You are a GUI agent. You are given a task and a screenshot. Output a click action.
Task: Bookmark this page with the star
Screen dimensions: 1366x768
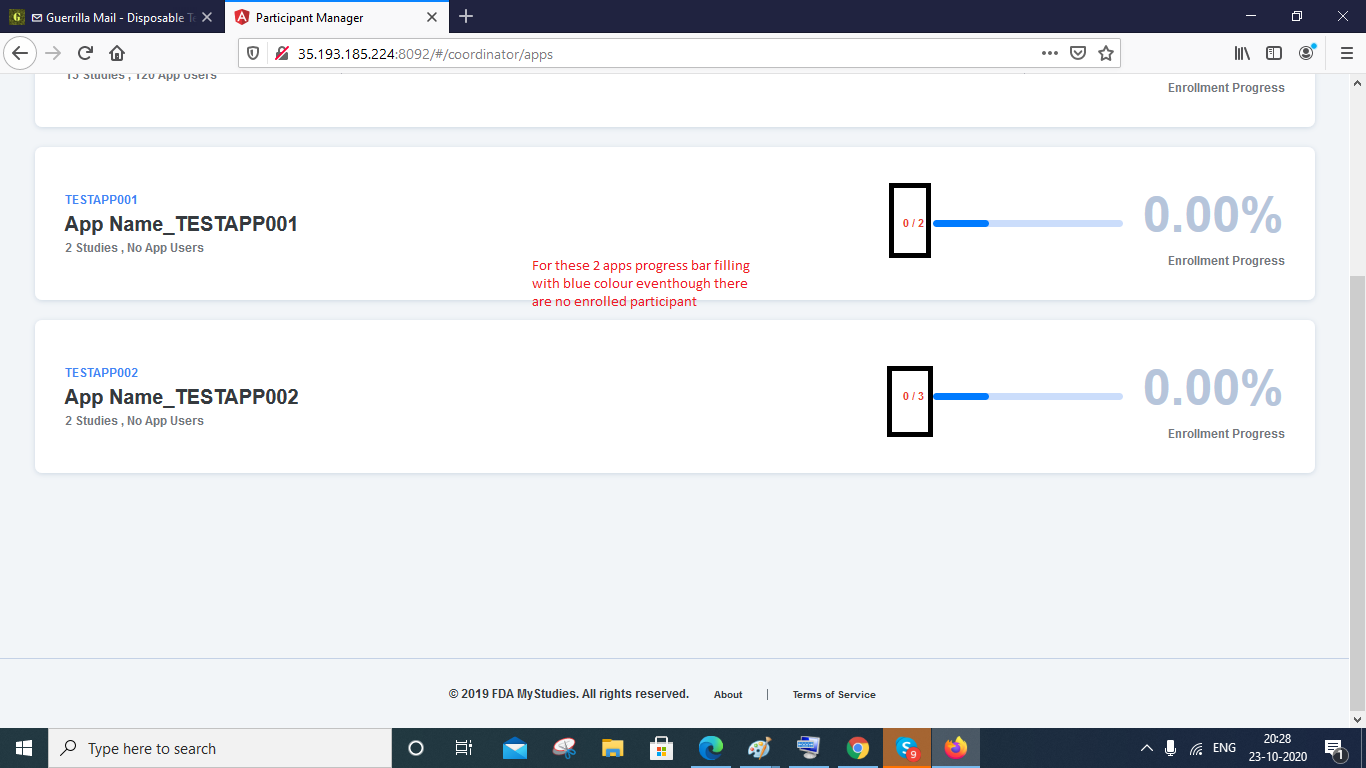click(x=1106, y=53)
